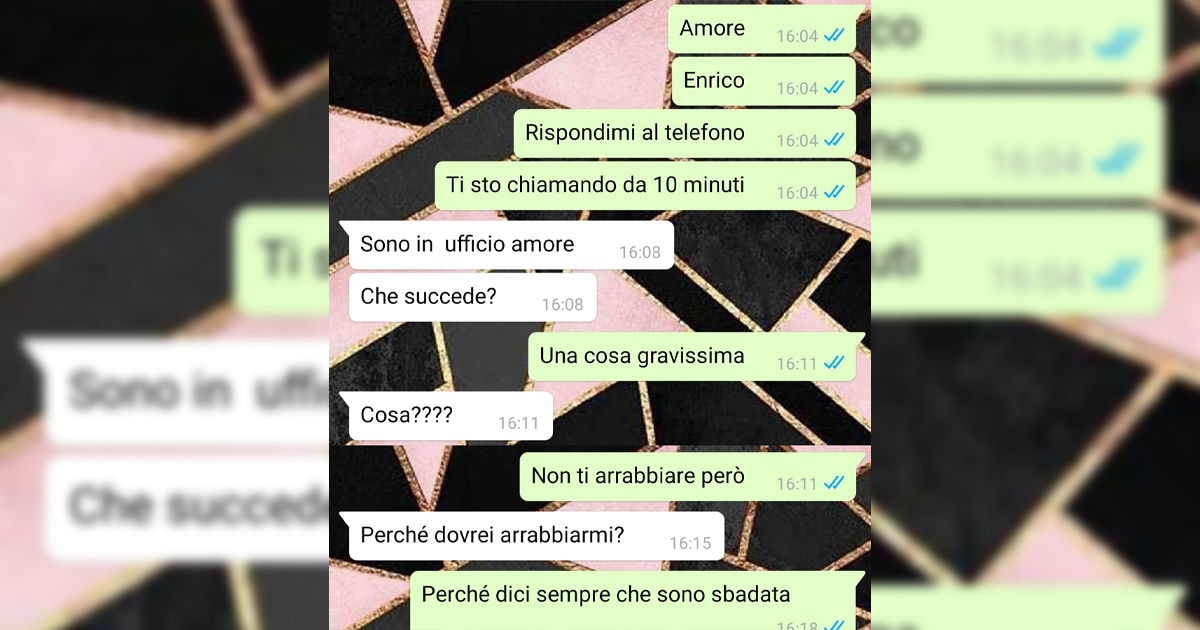This screenshot has height=630, width=1200.
Task: Click the 16:11 timestamp on 'Cosa????'
Action: [518, 423]
